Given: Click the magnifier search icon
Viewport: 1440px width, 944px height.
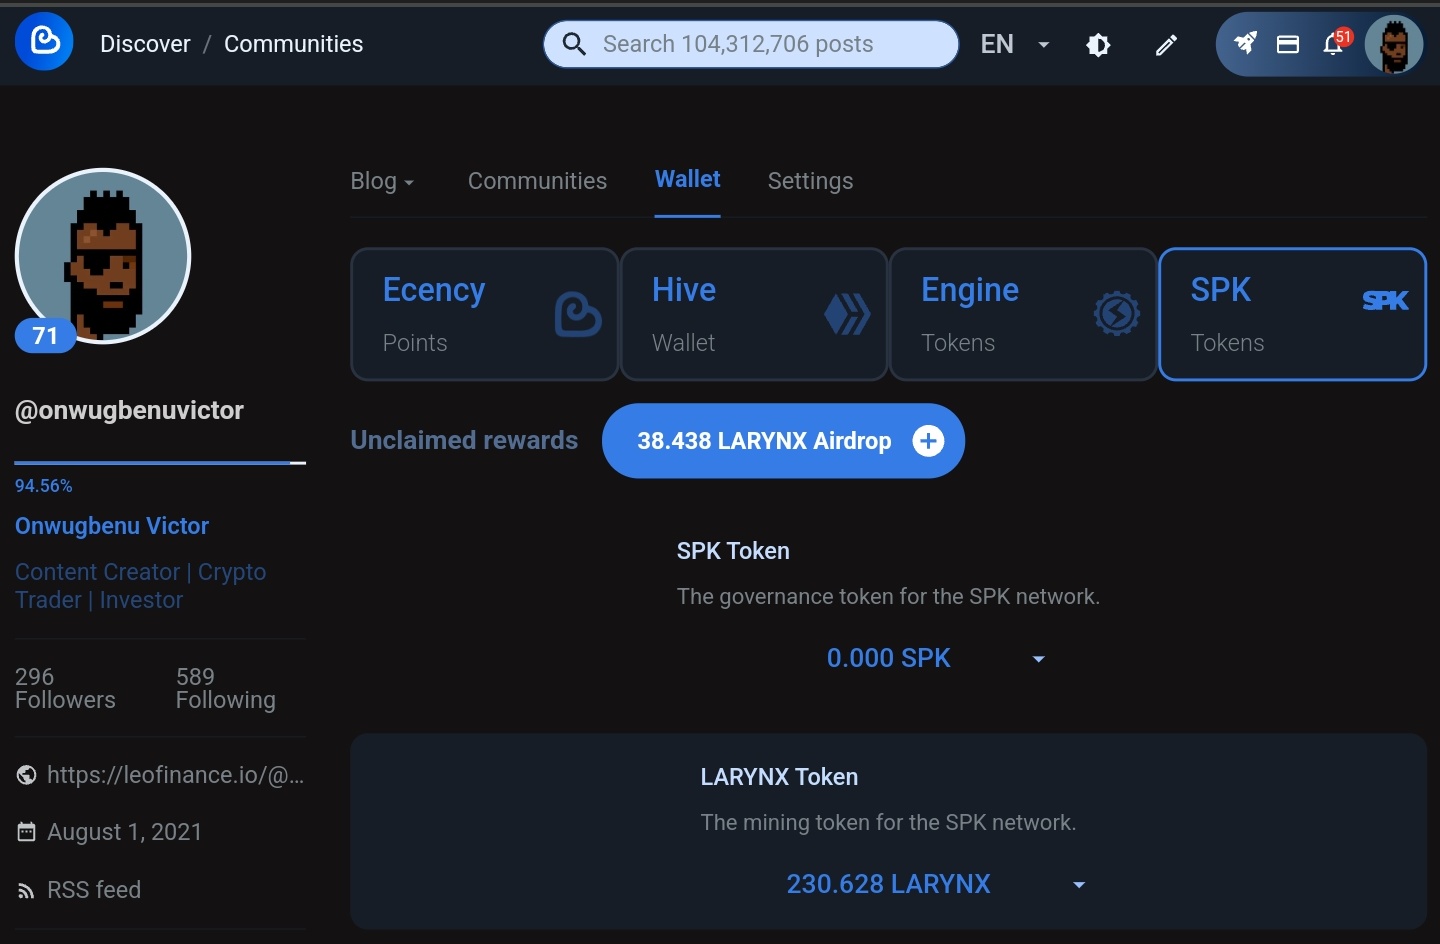Looking at the screenshot, I should click(574, 44).
